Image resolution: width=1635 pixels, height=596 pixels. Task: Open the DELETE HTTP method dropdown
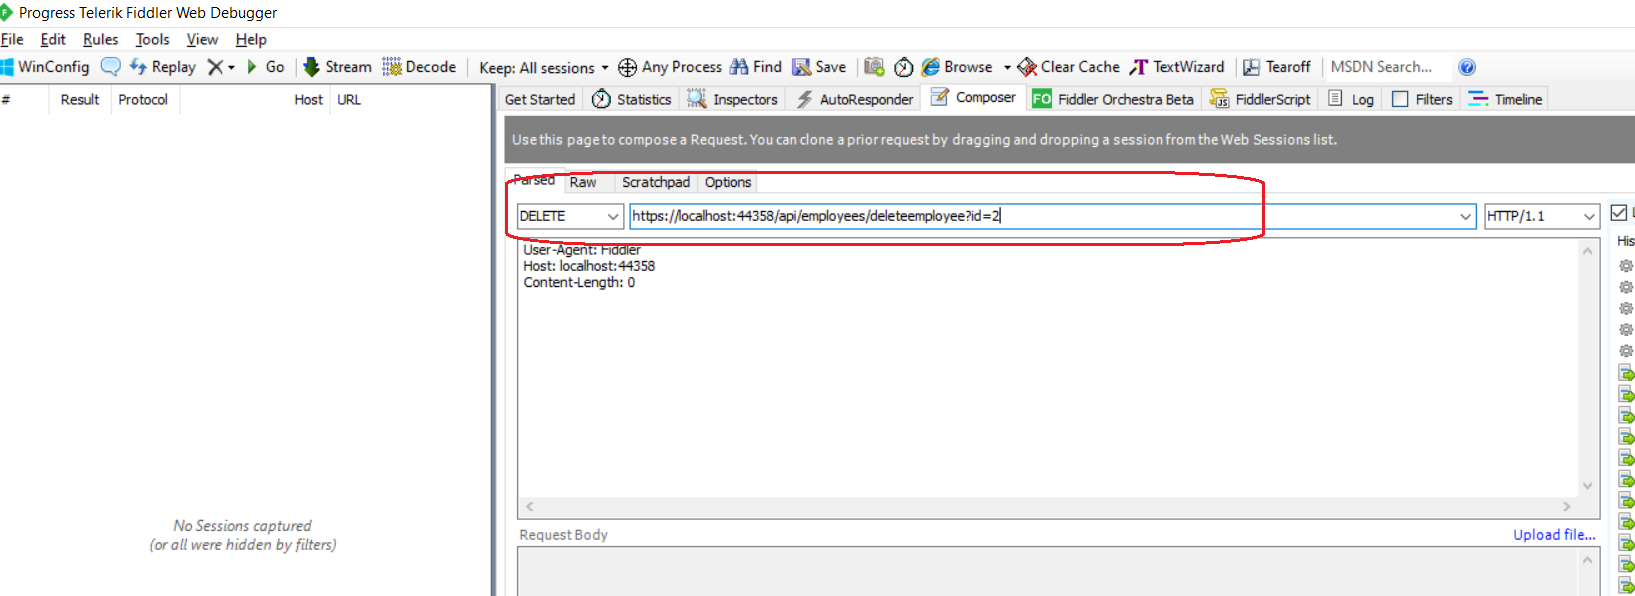[x=570, y=216]
